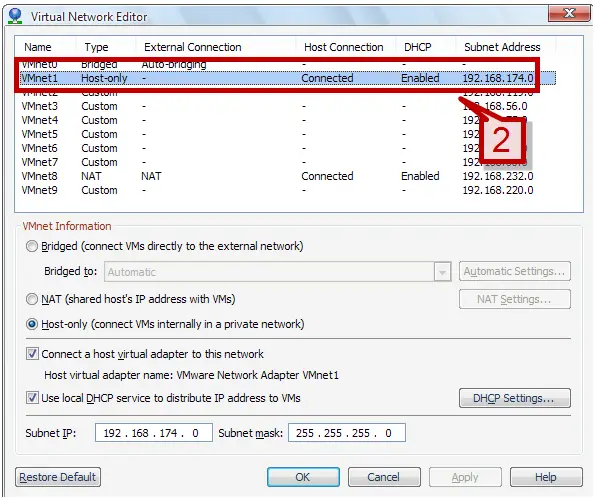Click the Subnet Address column header
Screen dimensions: 595x499
502,47
